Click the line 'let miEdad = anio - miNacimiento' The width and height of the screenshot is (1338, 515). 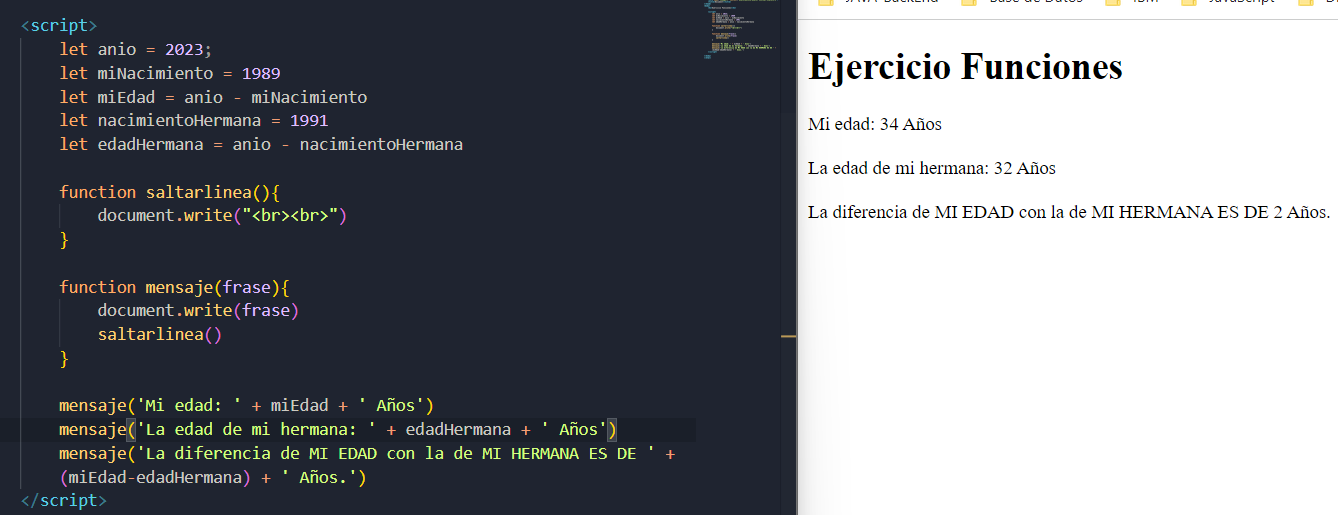[x=213, y=97]
